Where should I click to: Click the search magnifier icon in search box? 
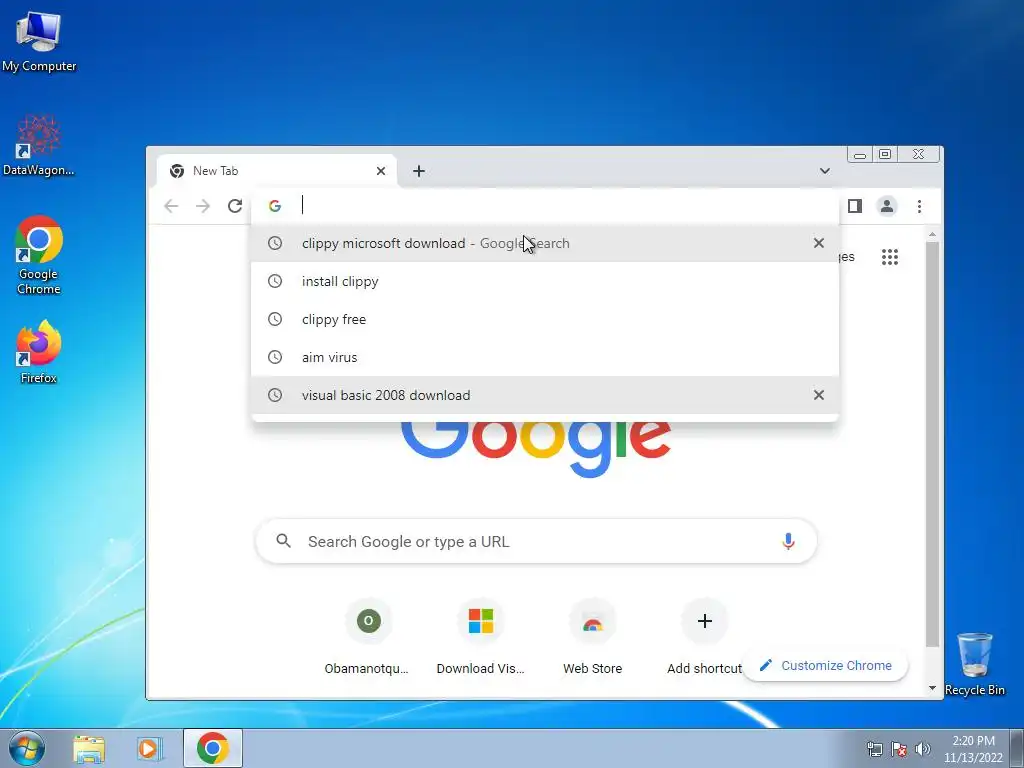(283, 541)
